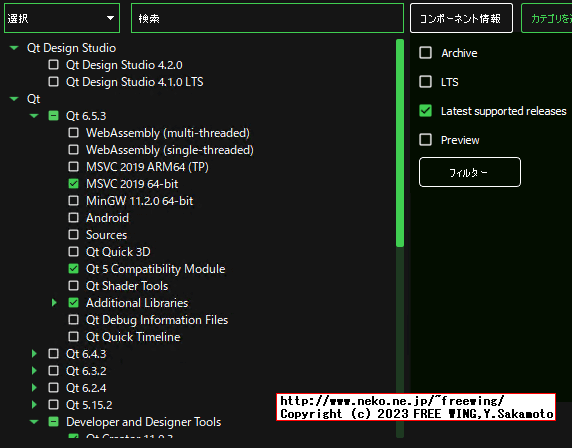Image resolution: width=572 pixels, height=448 pixels.
Task: Toggle Developer and Designer Tools checkbox
Action: tap(54, 422)
